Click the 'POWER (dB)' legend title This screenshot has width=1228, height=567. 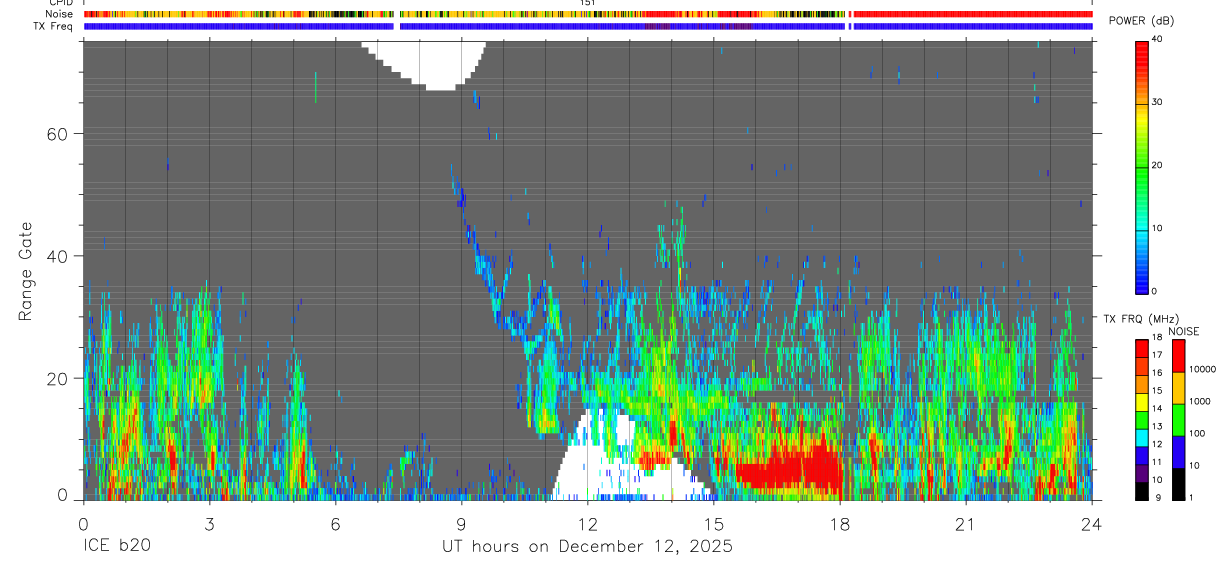pyautogui.click(x=1141, y=21)
